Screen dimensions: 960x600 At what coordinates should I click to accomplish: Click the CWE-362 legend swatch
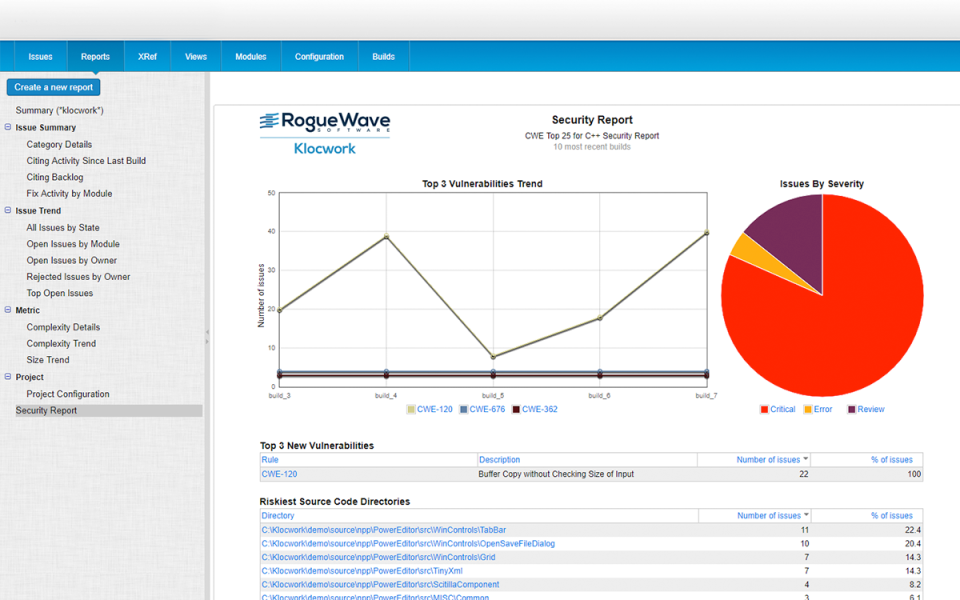tap(519, 409)
